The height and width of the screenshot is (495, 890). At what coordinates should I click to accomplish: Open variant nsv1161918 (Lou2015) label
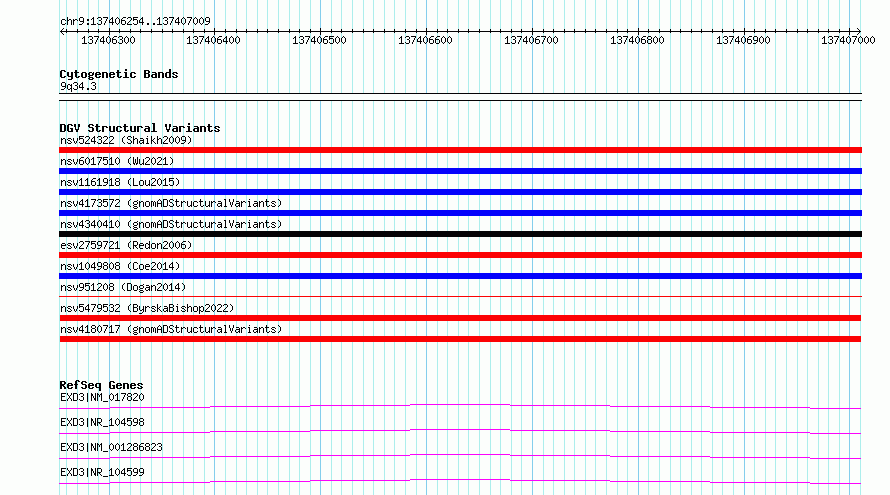(x=120, y=182)
